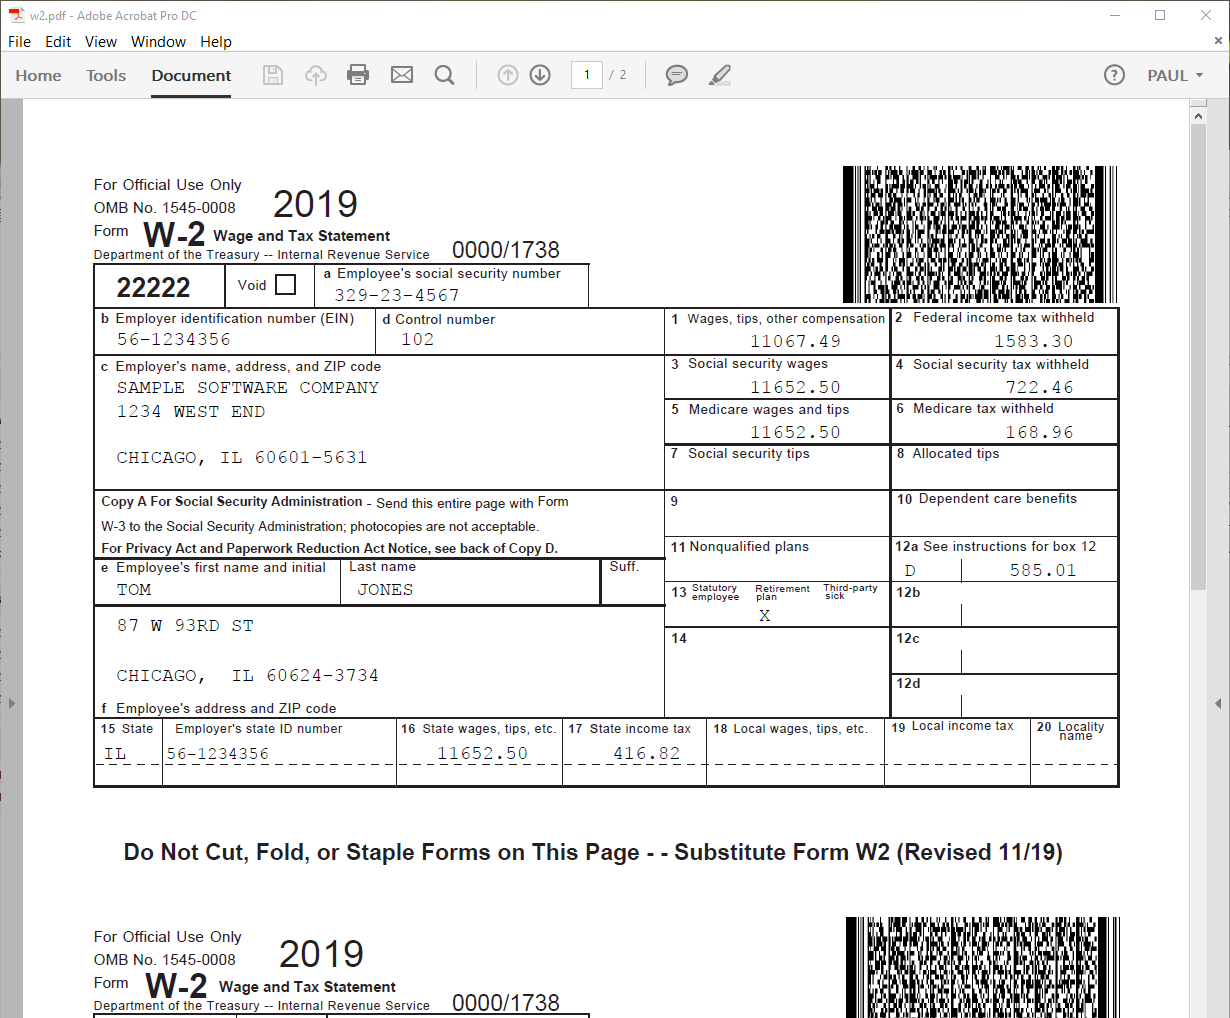This screenshot has height=1018, width=1230.
Task: Click the scrollbar up arrow
Action: [1198, 116]
